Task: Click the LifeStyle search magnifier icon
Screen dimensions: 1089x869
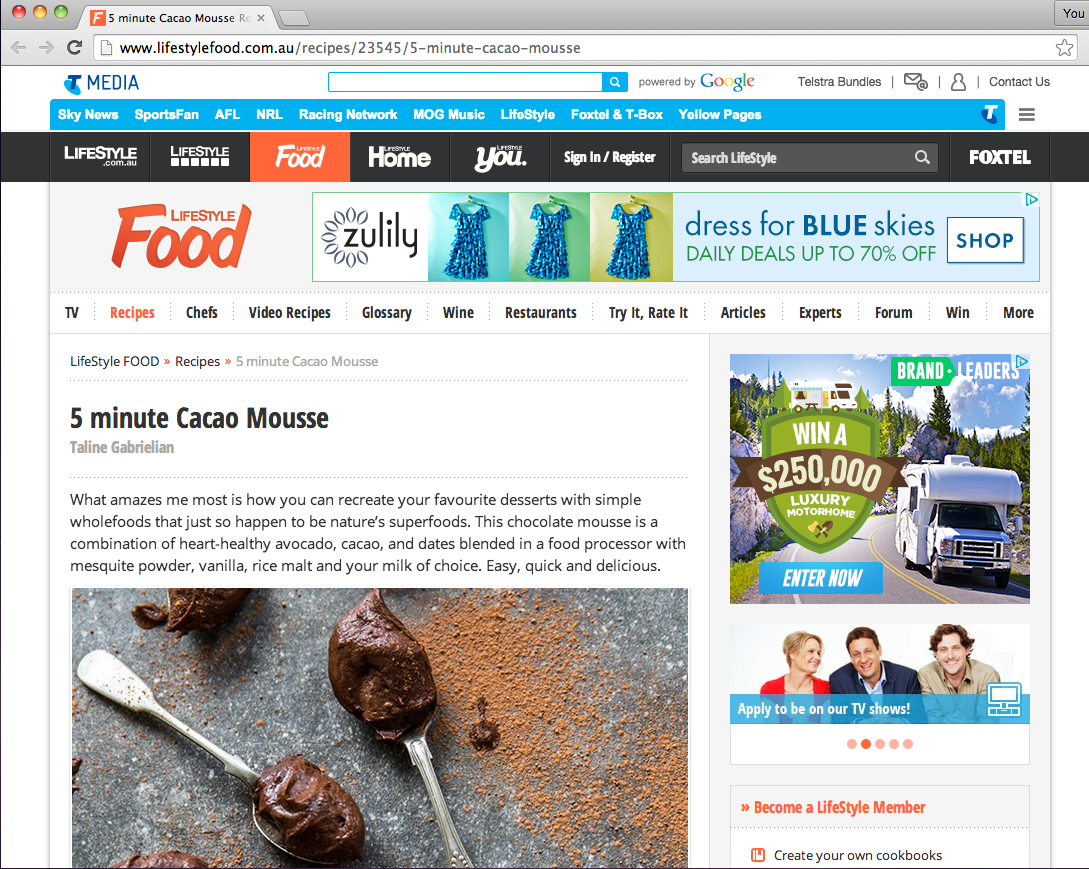Action: tap(921, 157)
